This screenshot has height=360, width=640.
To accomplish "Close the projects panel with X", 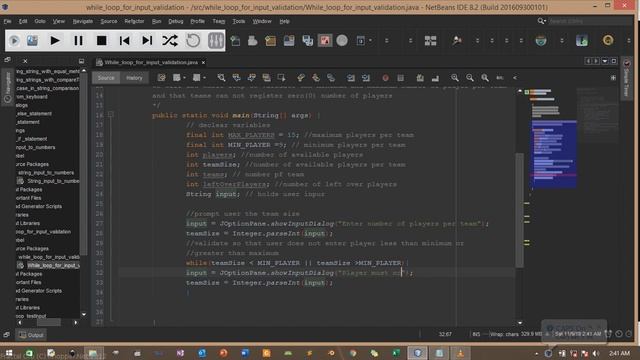I will [25, 61].
